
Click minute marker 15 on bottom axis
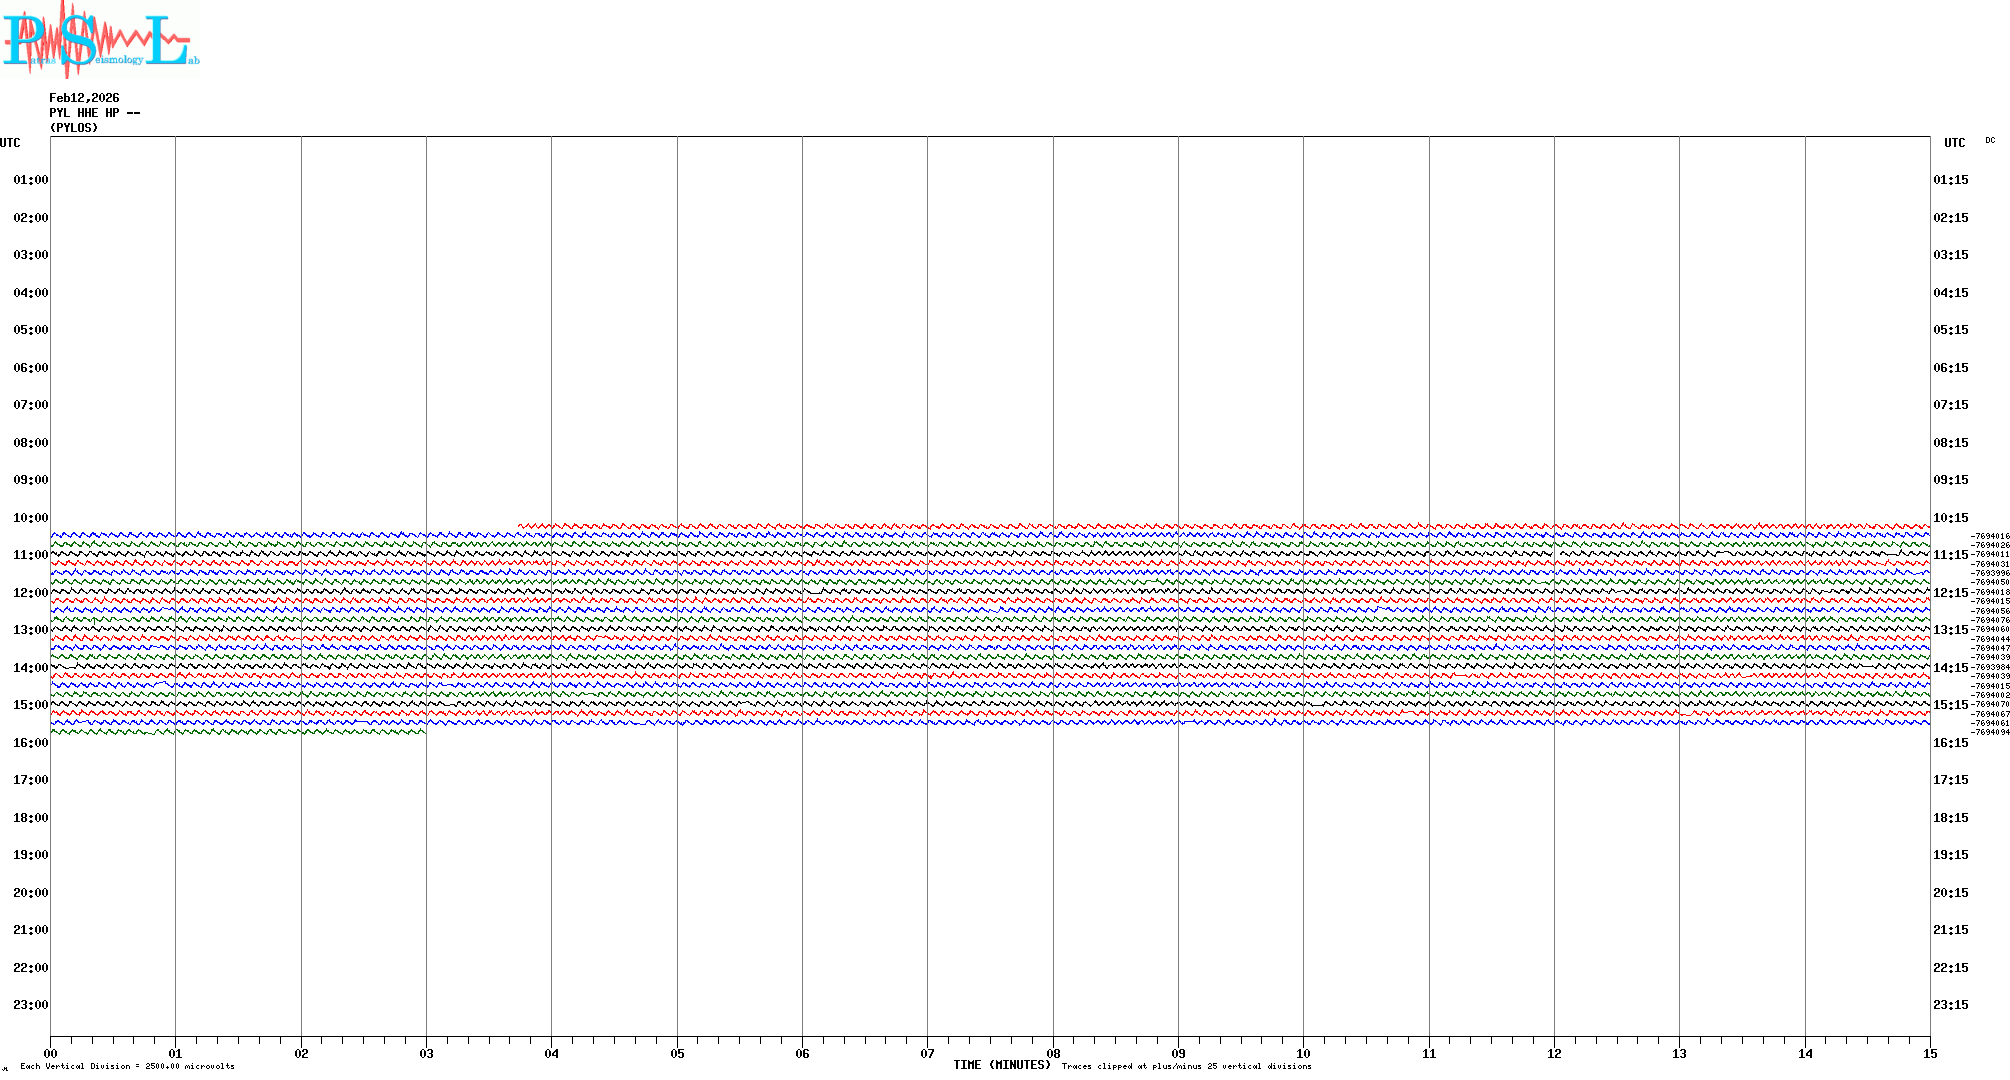(1929, 1054)
